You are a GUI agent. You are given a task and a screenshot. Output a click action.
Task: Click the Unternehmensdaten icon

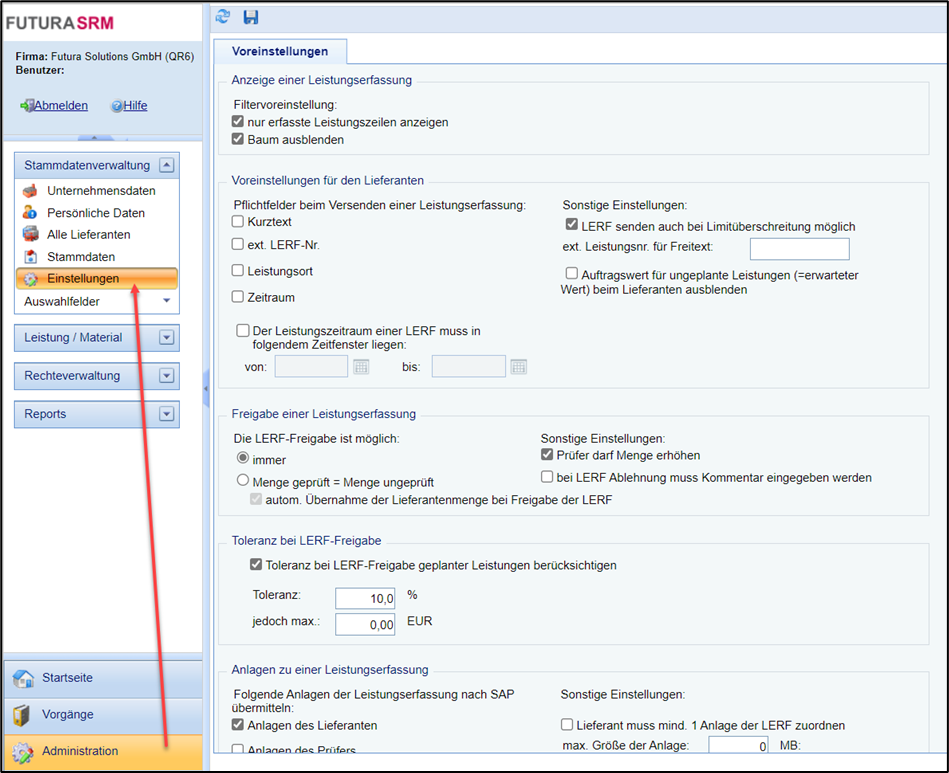point(30,191)
